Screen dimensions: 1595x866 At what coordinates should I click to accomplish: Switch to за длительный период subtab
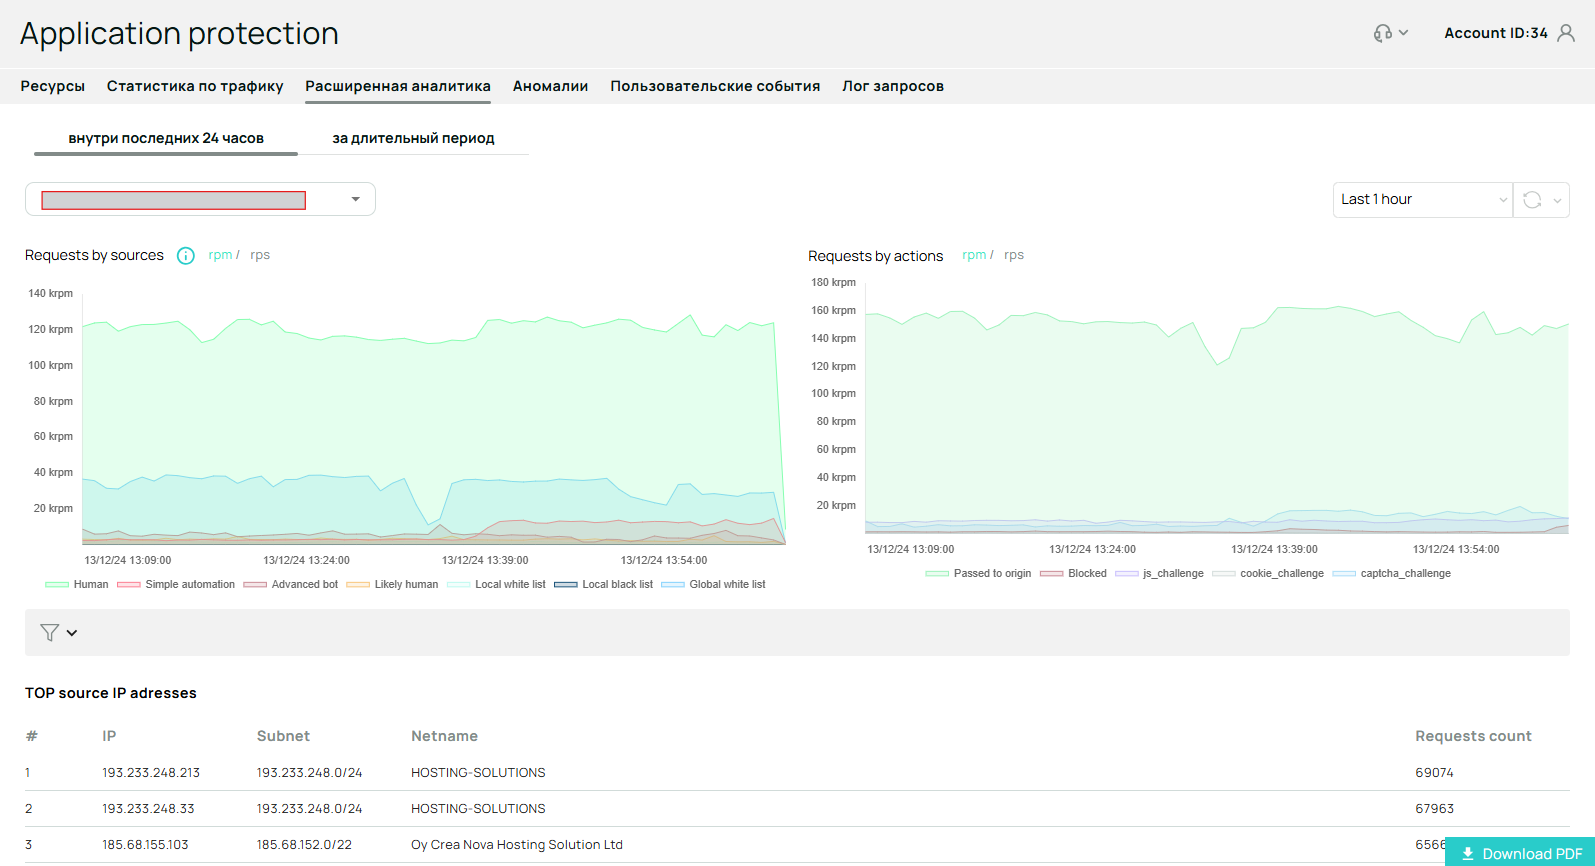click(x=413, y=138)
